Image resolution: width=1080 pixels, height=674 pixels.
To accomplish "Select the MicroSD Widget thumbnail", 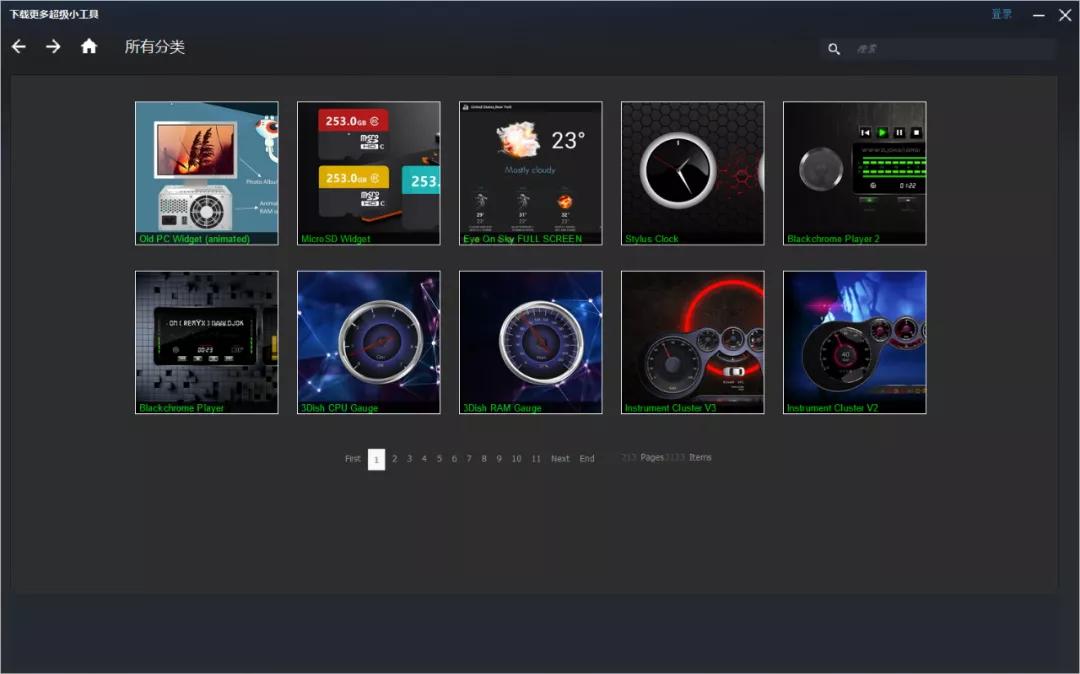I will [x=369, y=172].
